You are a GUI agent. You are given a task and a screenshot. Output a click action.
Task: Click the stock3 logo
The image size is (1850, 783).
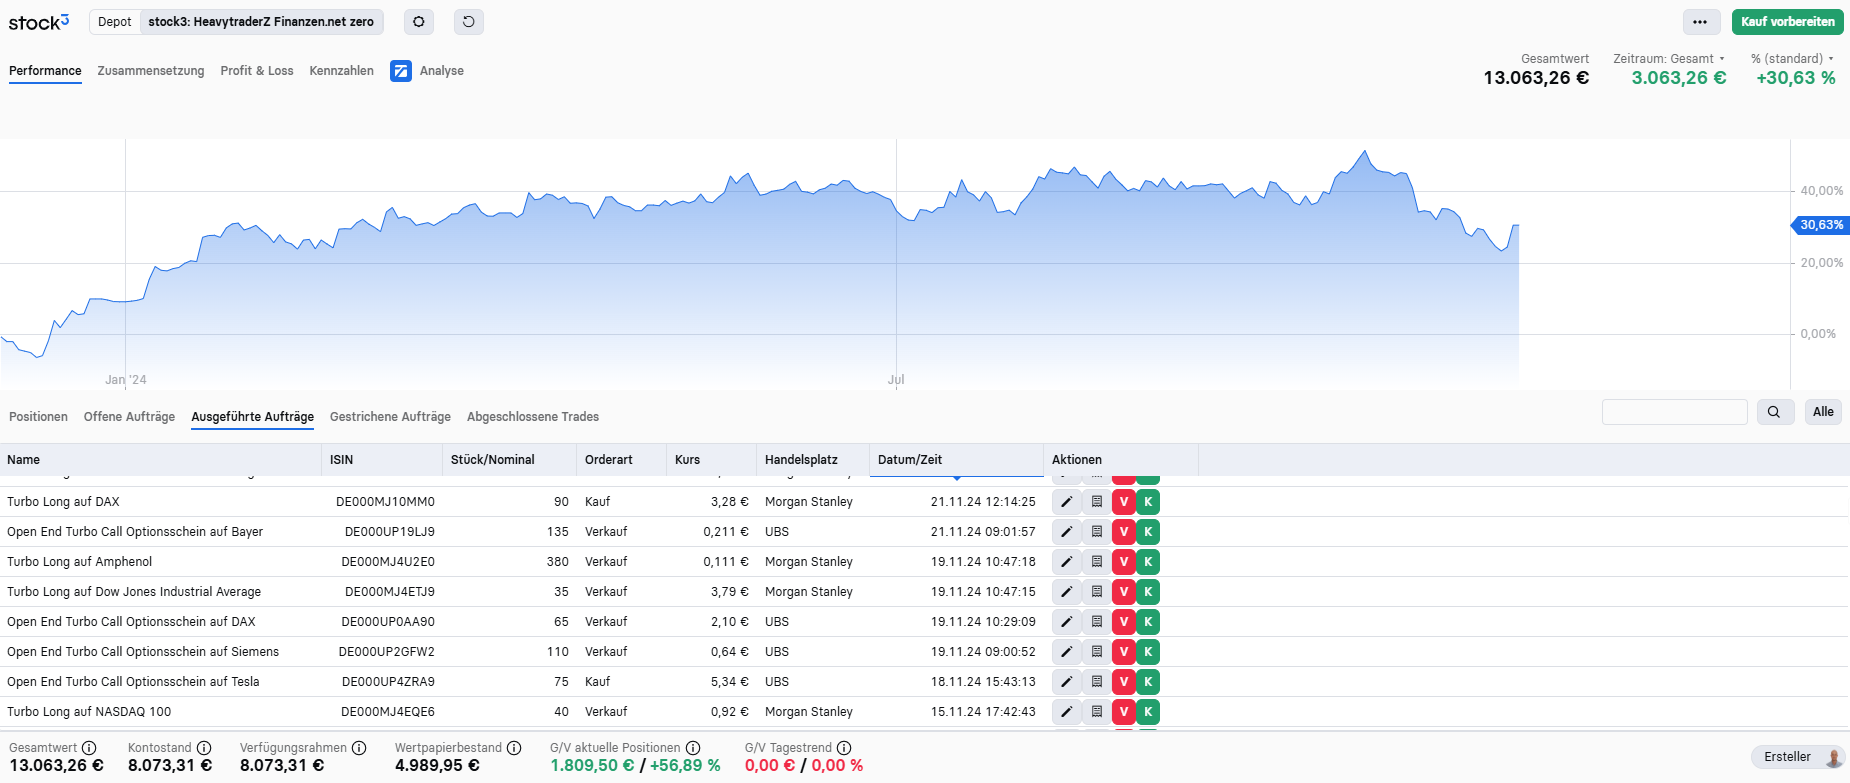pos(39,22)
